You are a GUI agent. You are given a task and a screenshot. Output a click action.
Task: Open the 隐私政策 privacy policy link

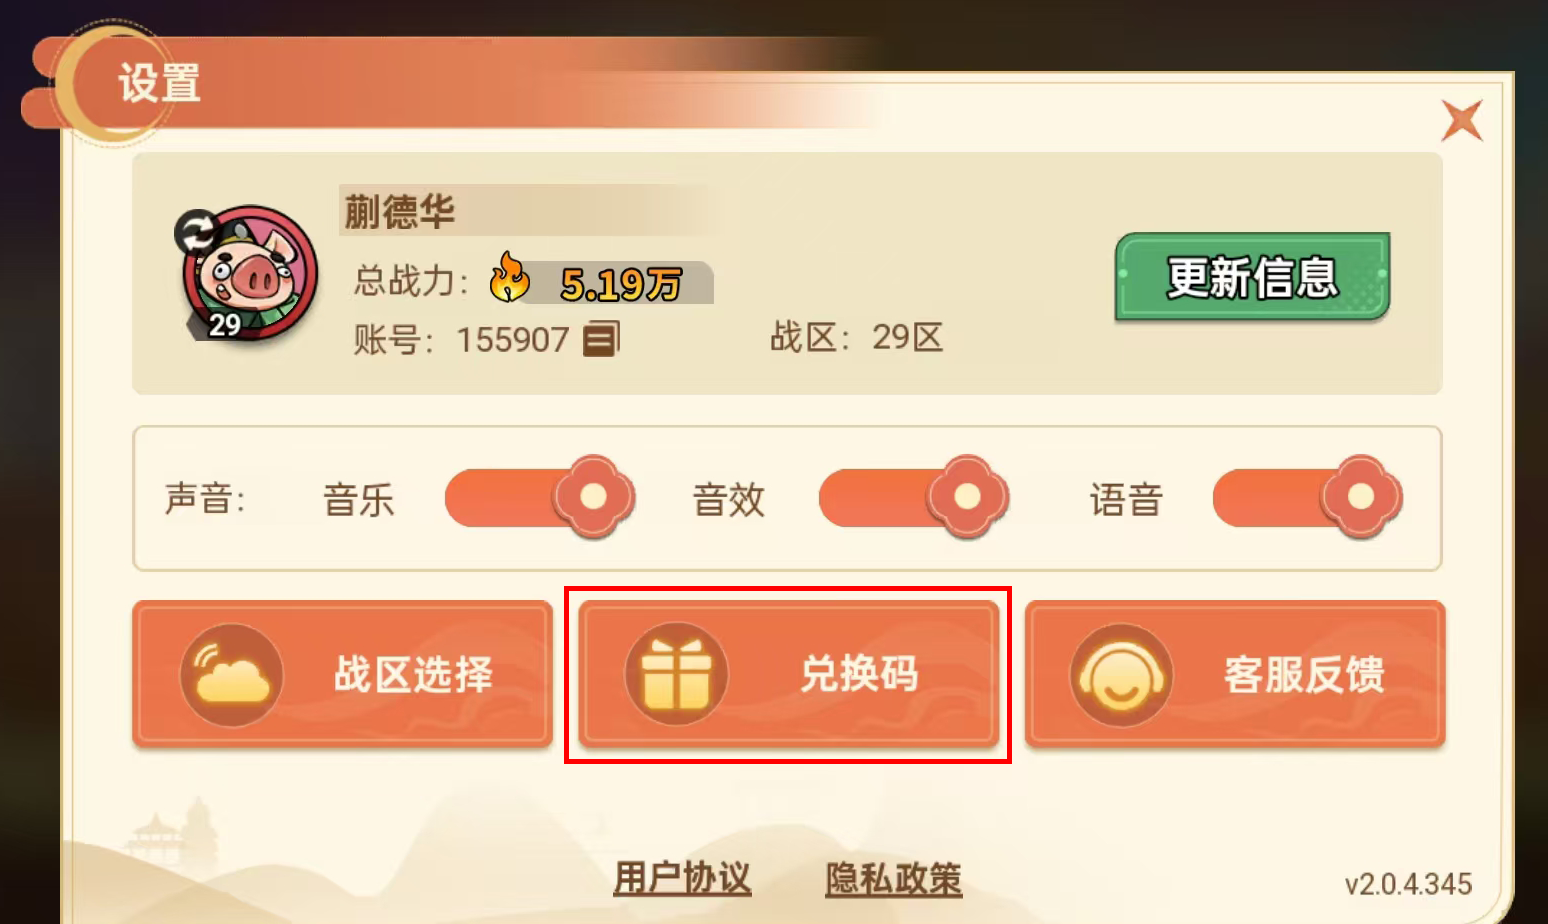tap(894, 878)
